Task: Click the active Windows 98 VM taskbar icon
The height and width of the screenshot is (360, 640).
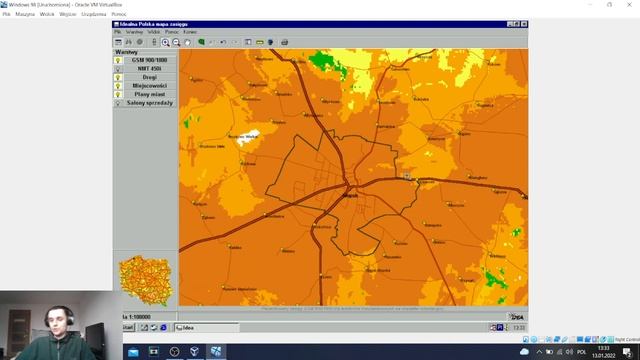Action: pyautogui.click(x=216, y=352)
